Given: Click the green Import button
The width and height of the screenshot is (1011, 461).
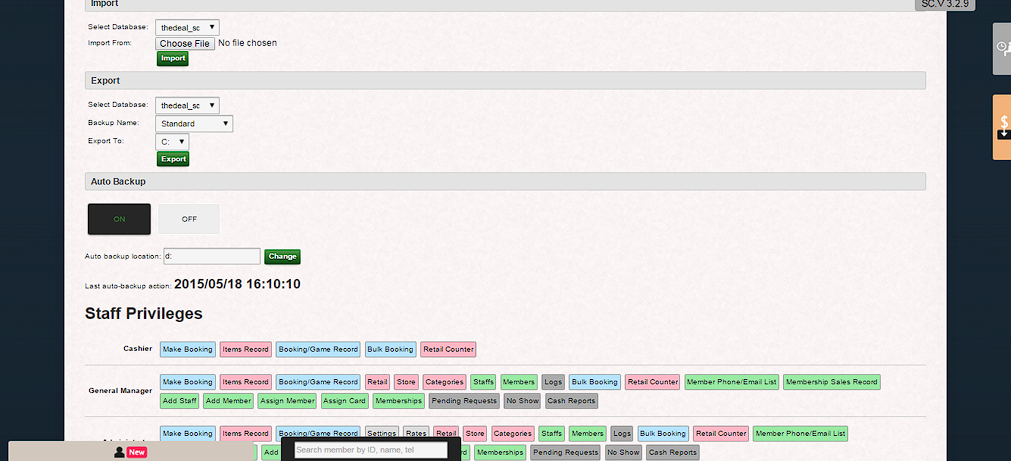Looking at the screenshot, I should click(x=173, y=59).
